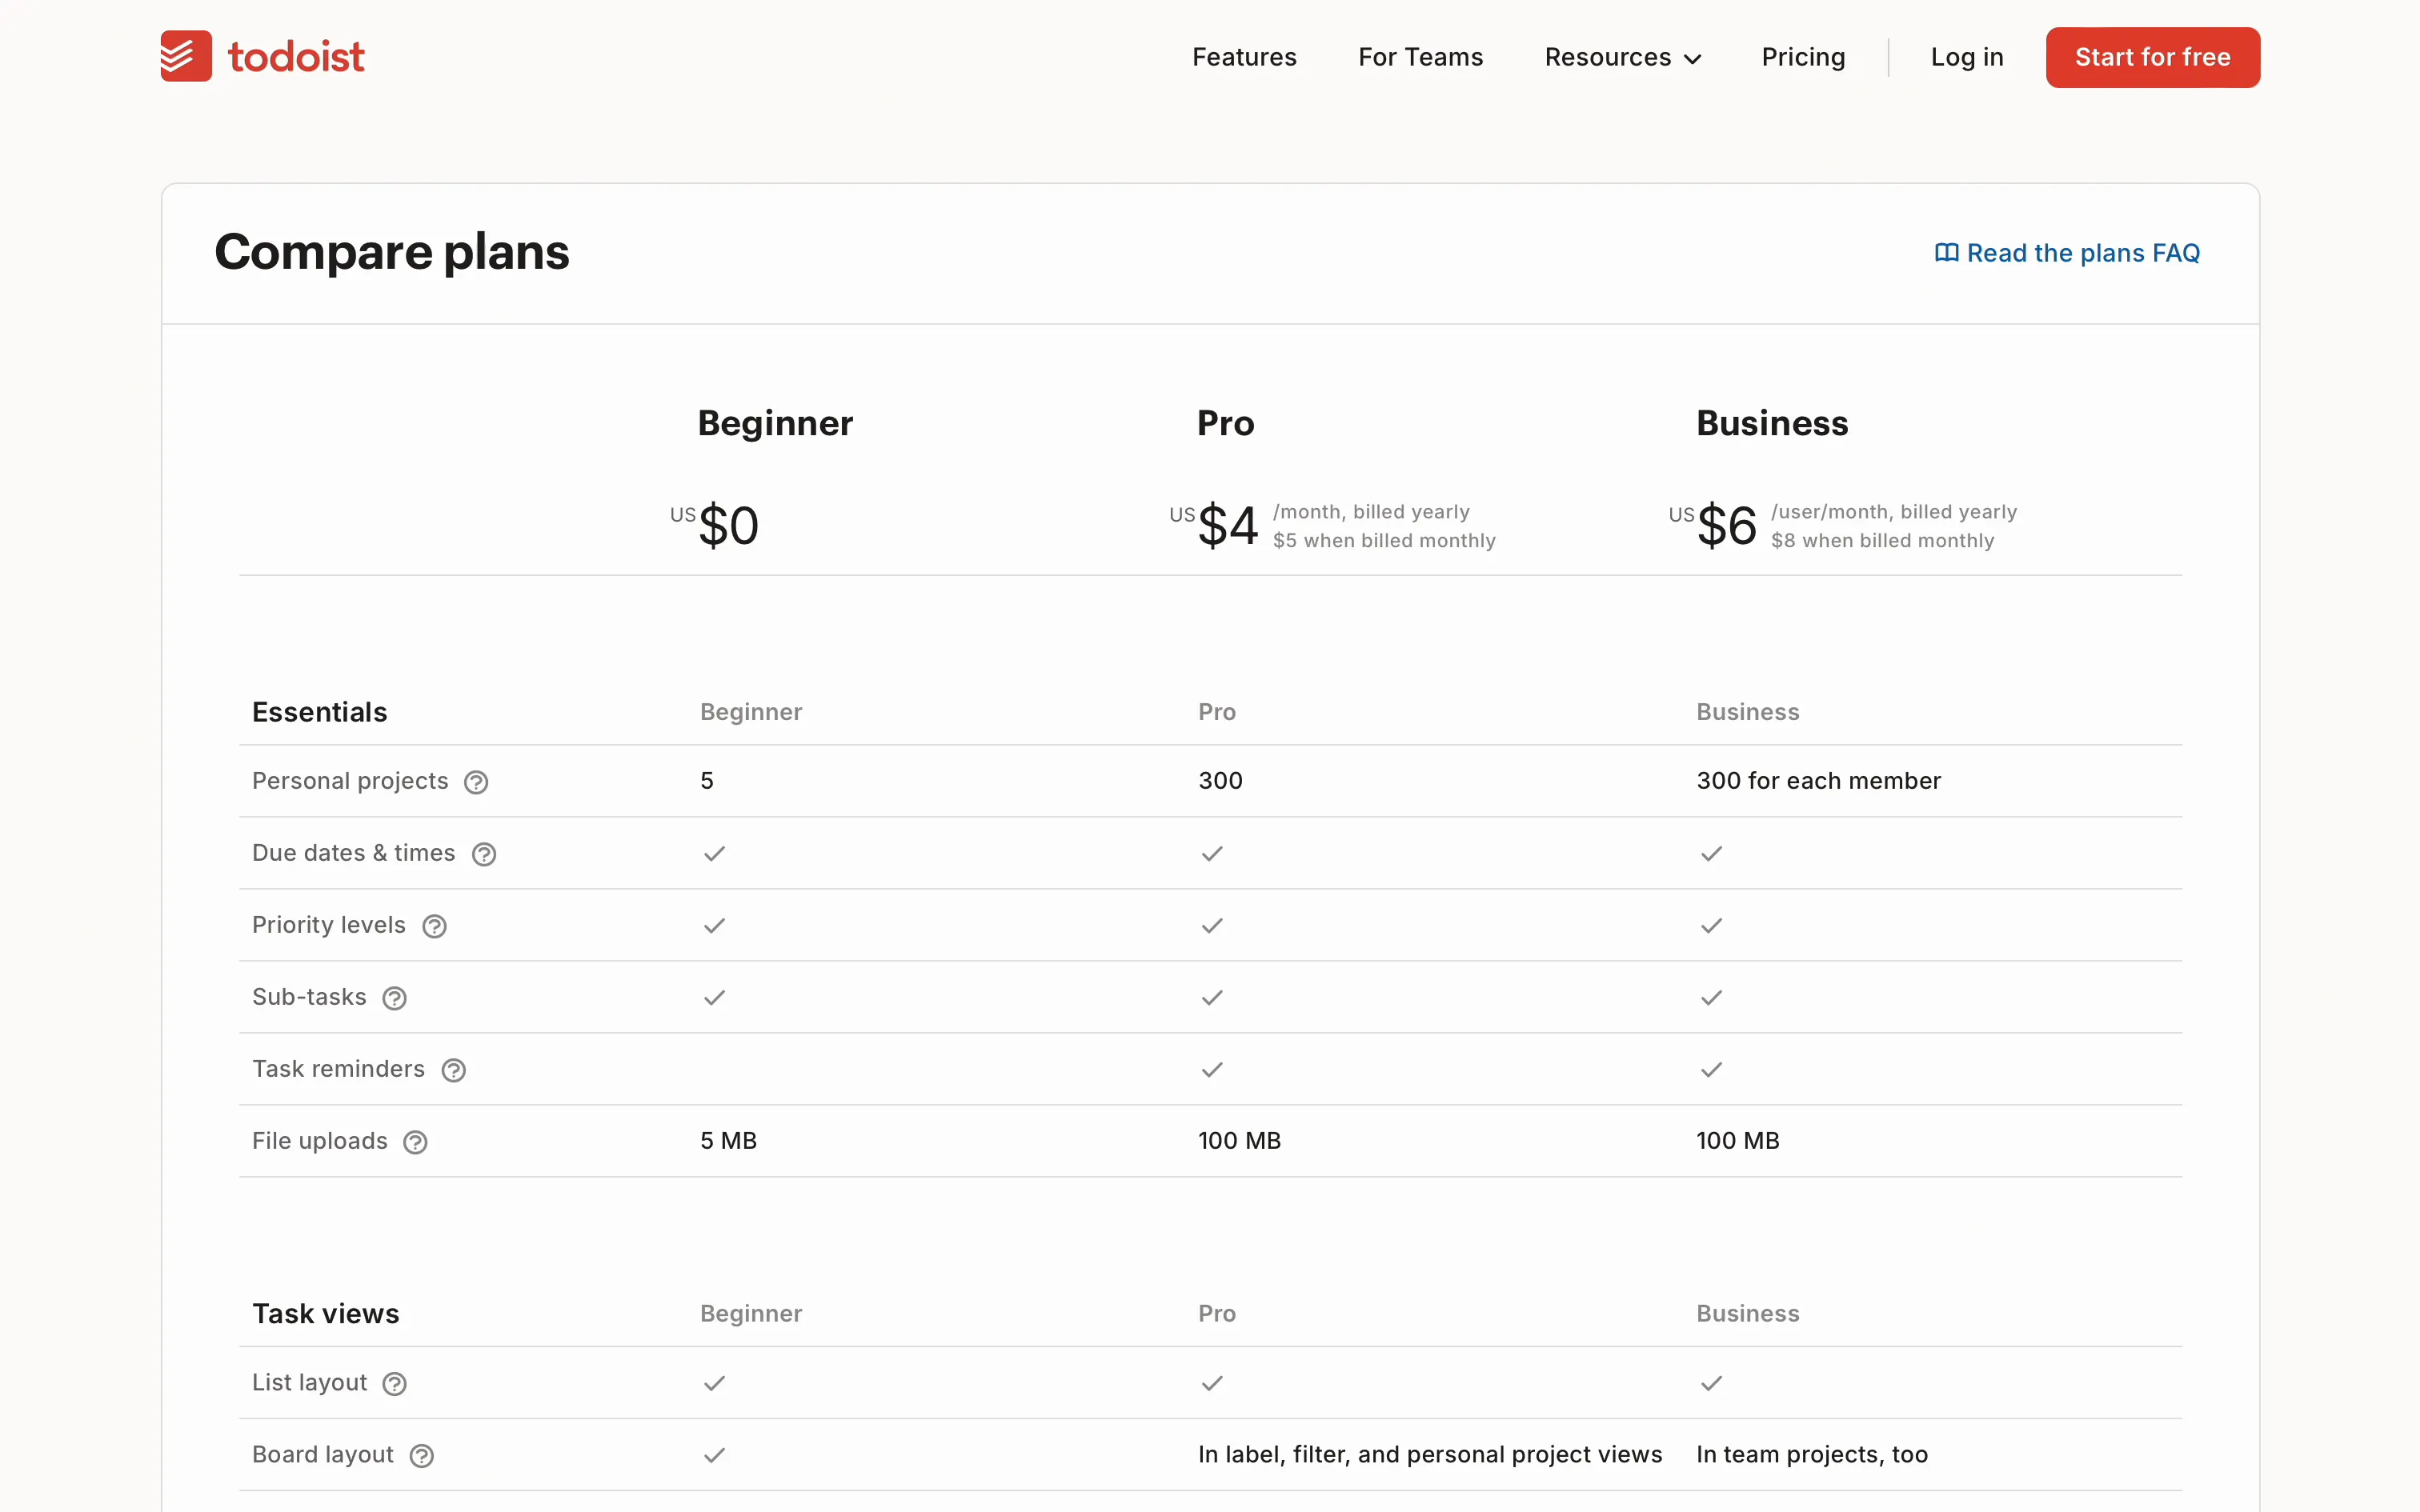Screen dimensions: 2420x1512
Task: Click the question mark icon beside Sub-tasks
Action: (x=395, y=998)
